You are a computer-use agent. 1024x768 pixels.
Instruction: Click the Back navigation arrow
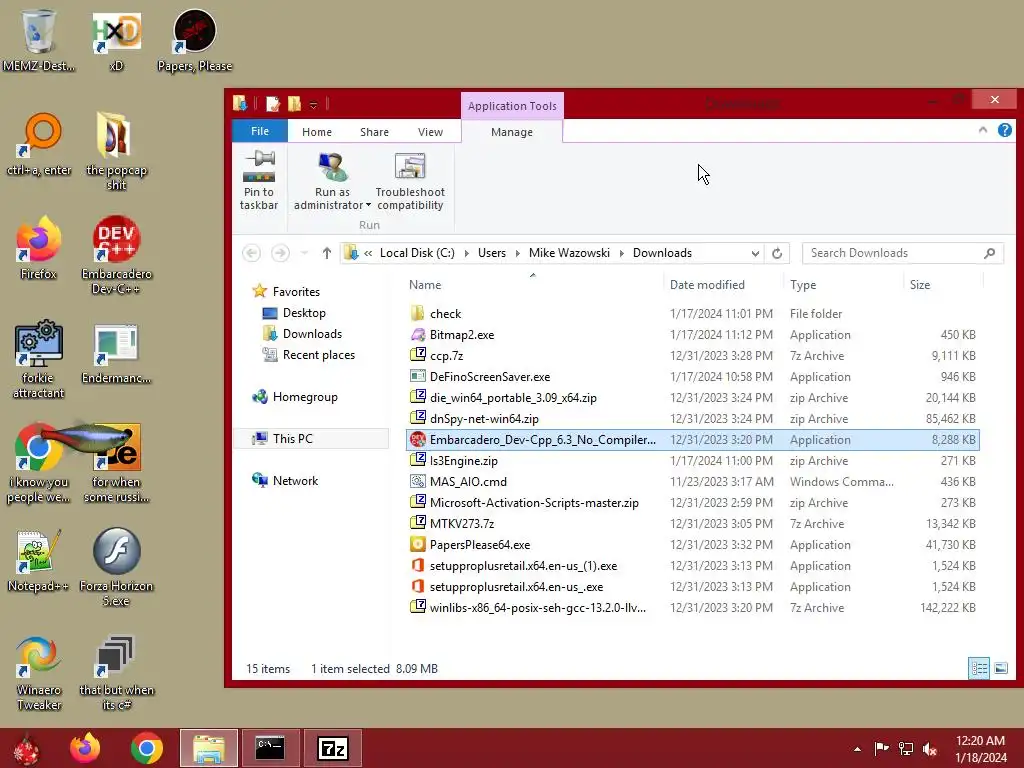point(251,253)
